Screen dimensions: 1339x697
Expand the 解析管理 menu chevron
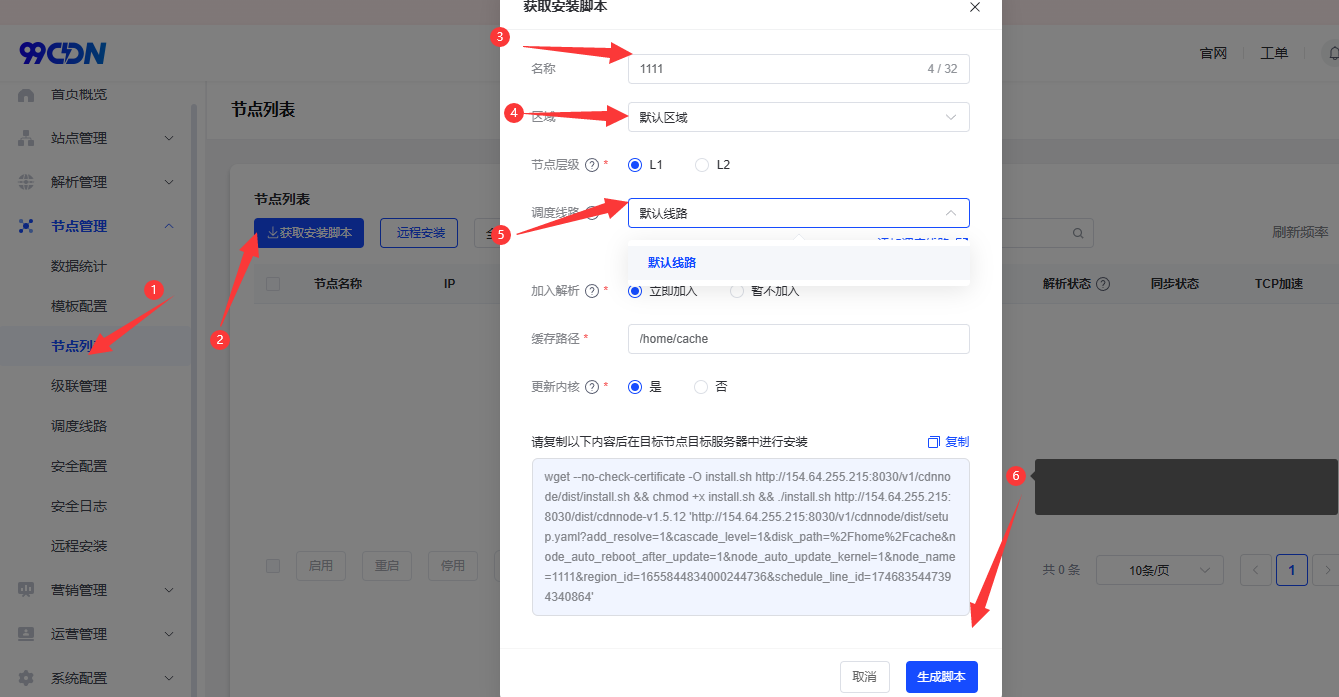pos(169,182)
